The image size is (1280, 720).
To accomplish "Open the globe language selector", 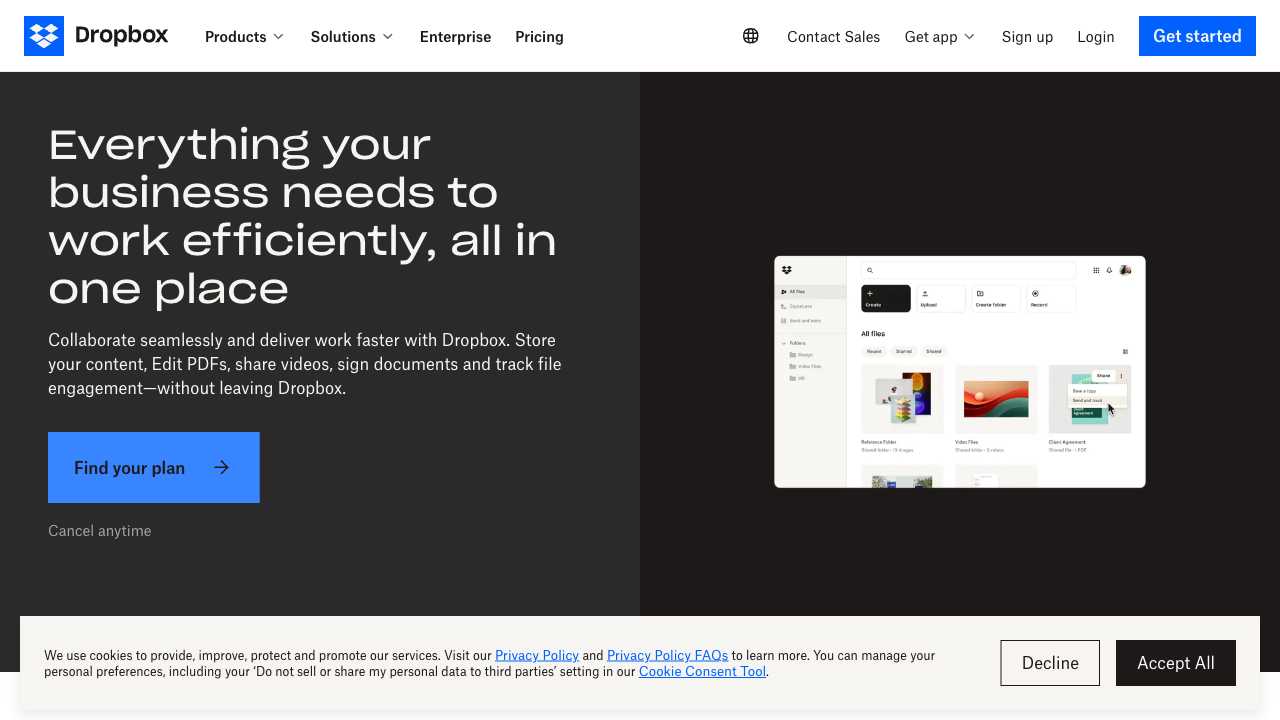I will coord(751,36).
